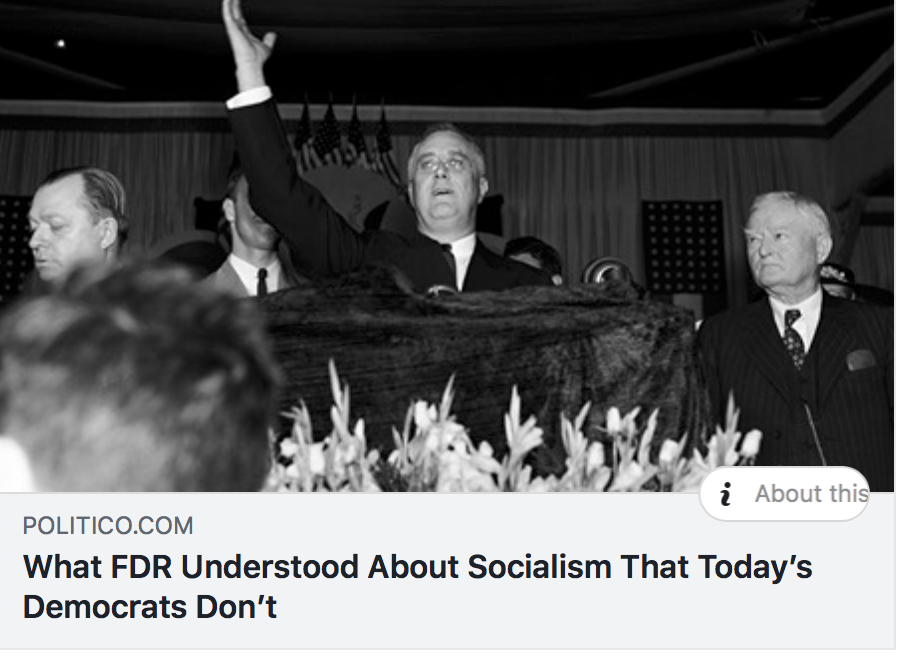Image resolution: width=900 pixels, height=656 pixels.
Task: Open the 'What FDR Understood About Socialism' headline
Action: pyautogui.click(x=417, y=567)
